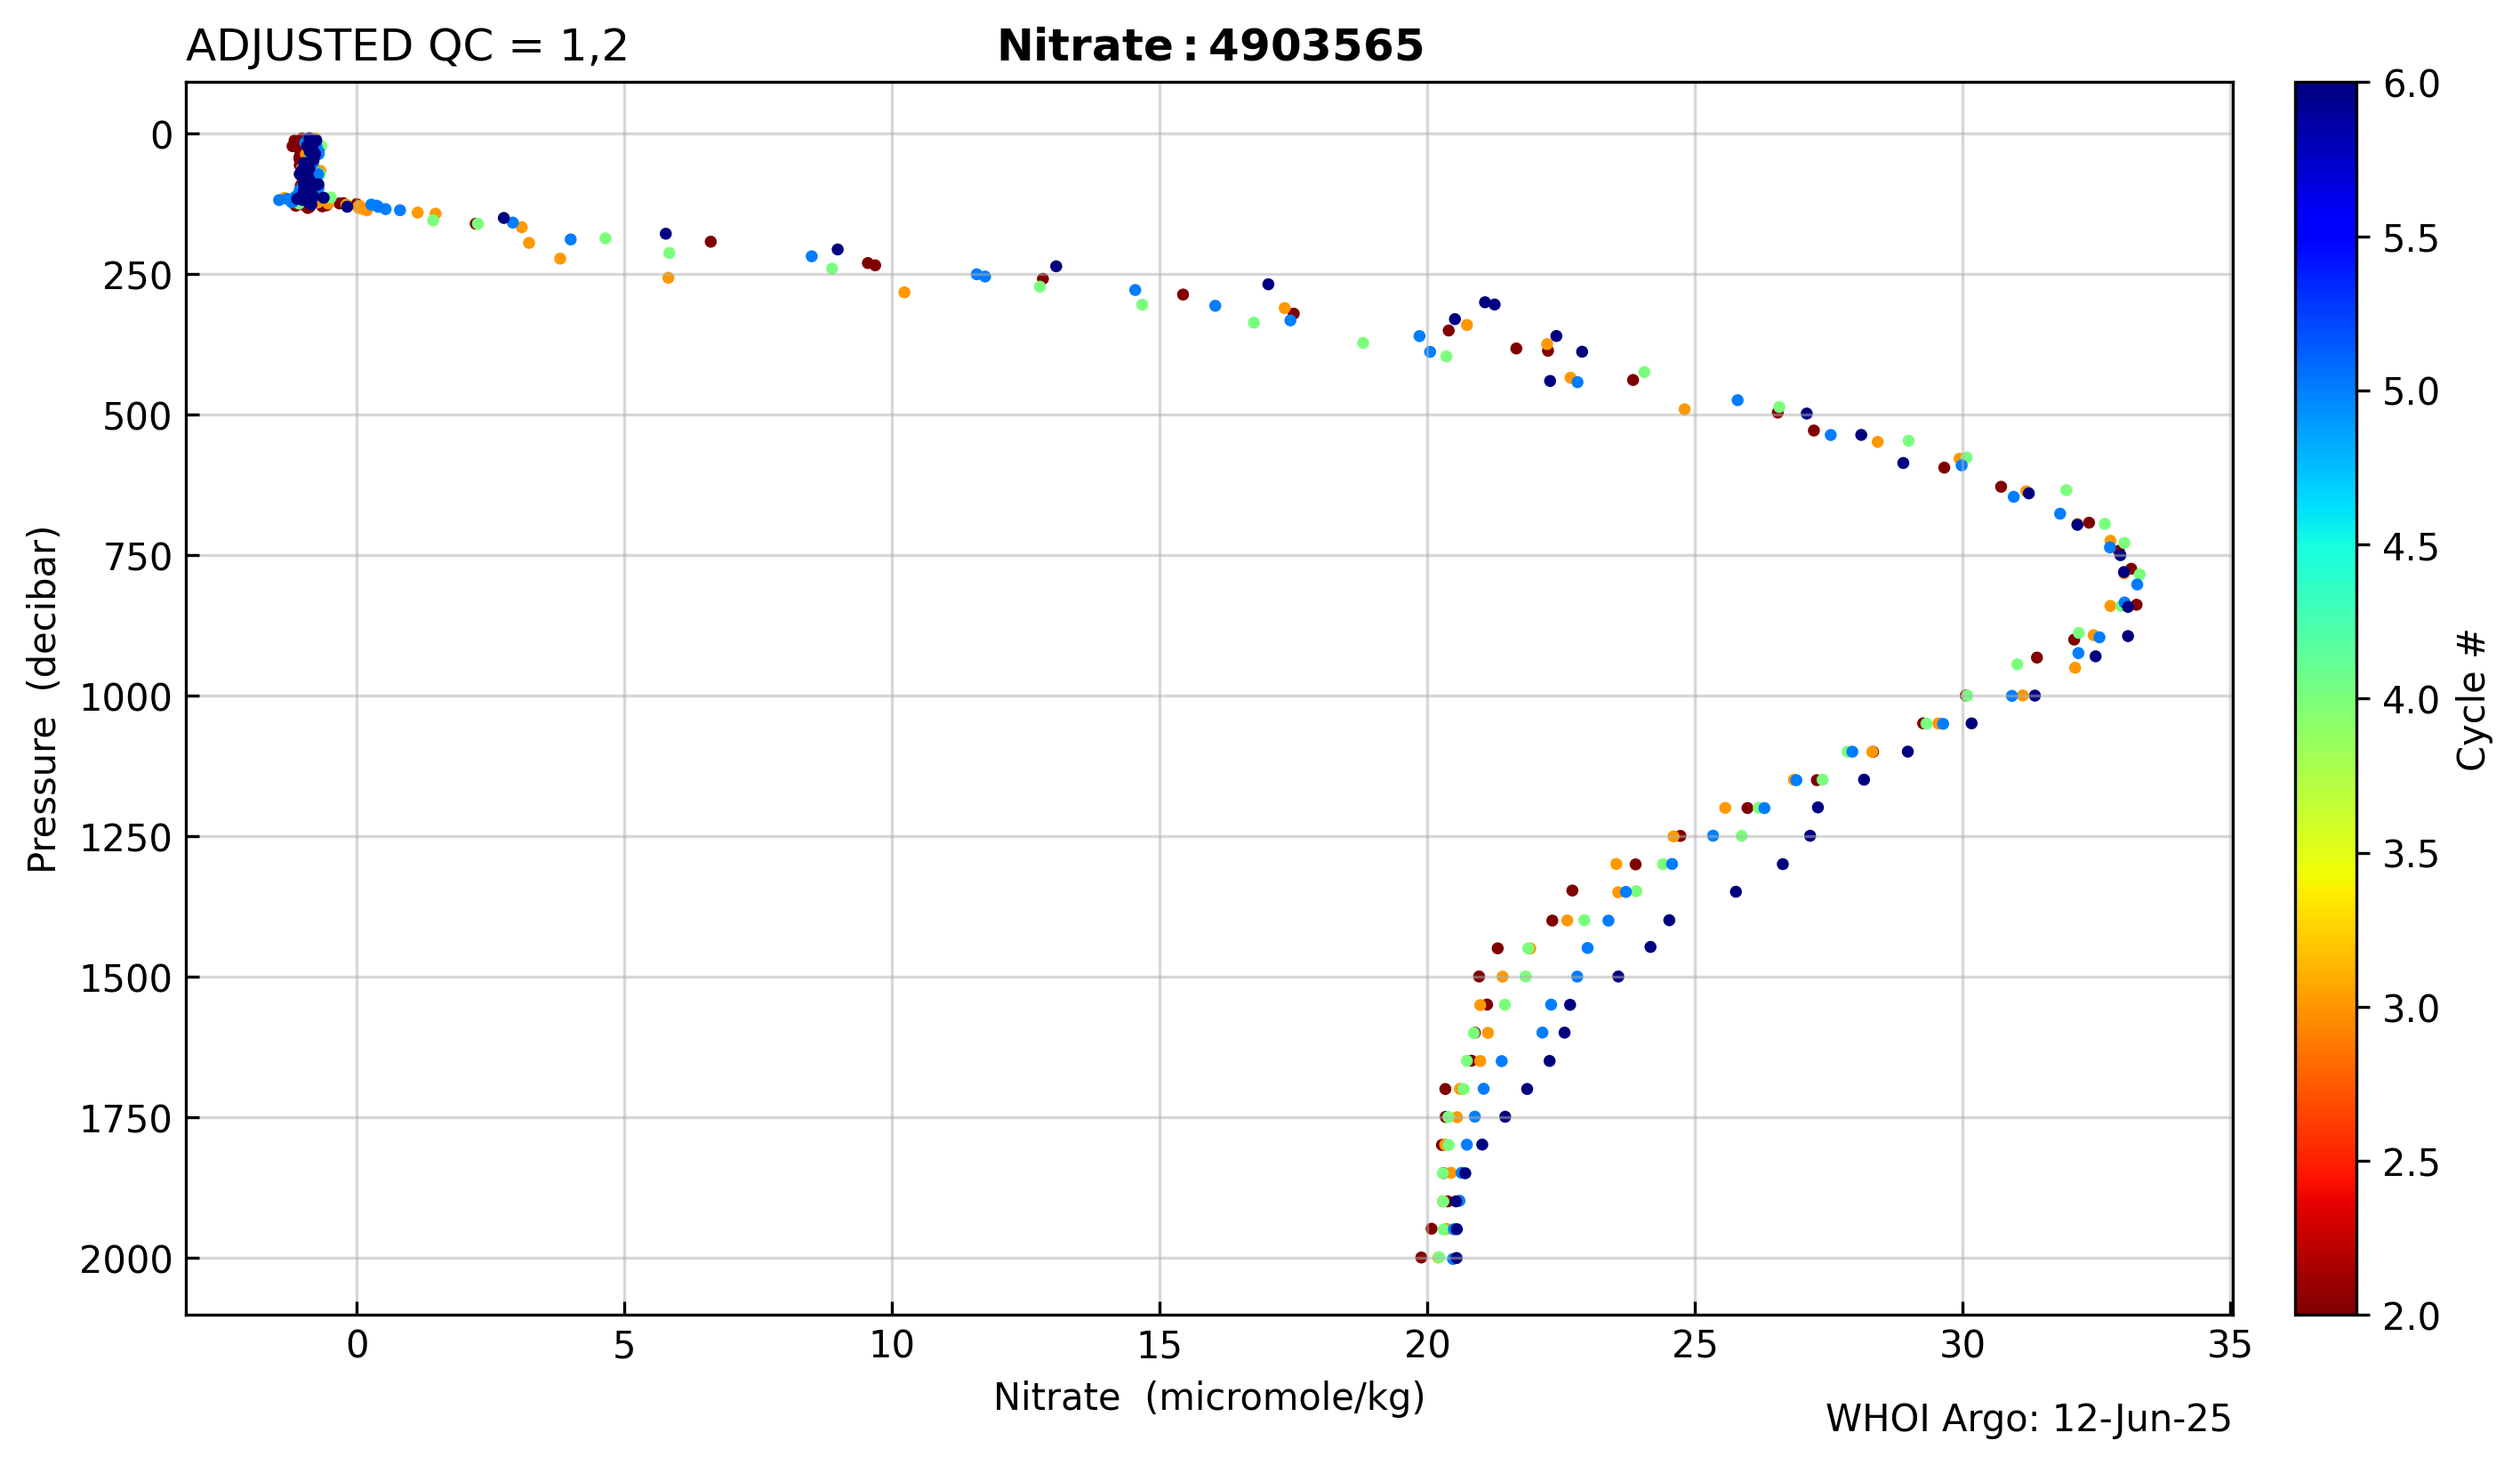Click the 'Pressure (decibar)' y-axis label

(x=43, y=699)
